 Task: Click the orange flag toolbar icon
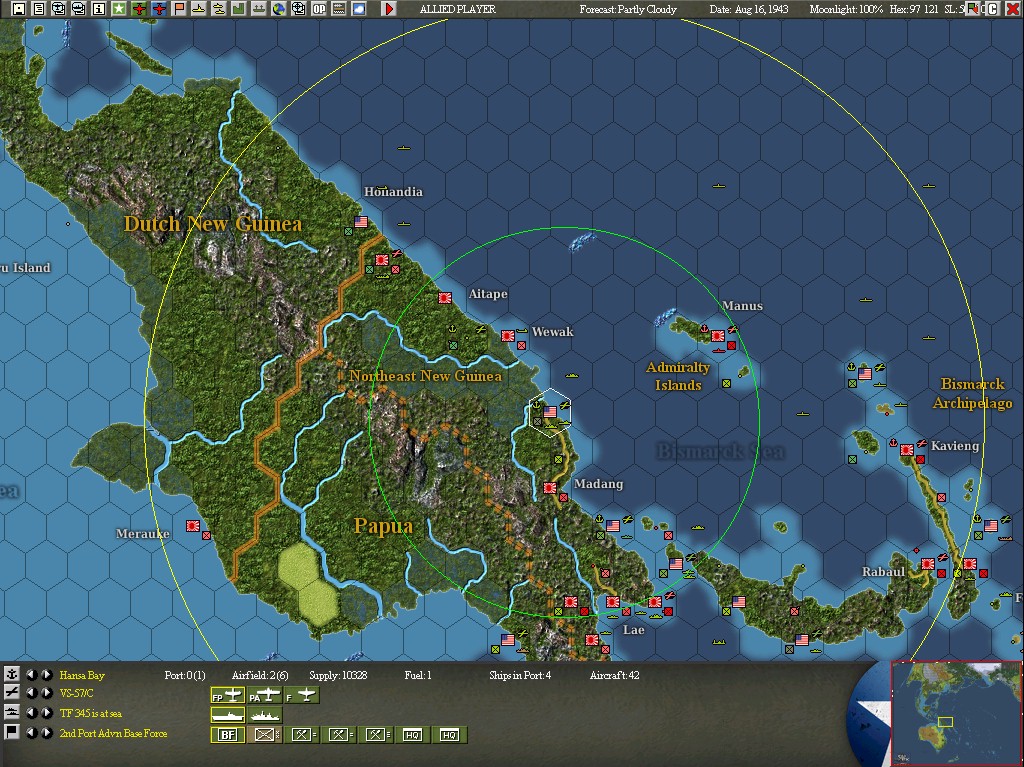(179, 8)
